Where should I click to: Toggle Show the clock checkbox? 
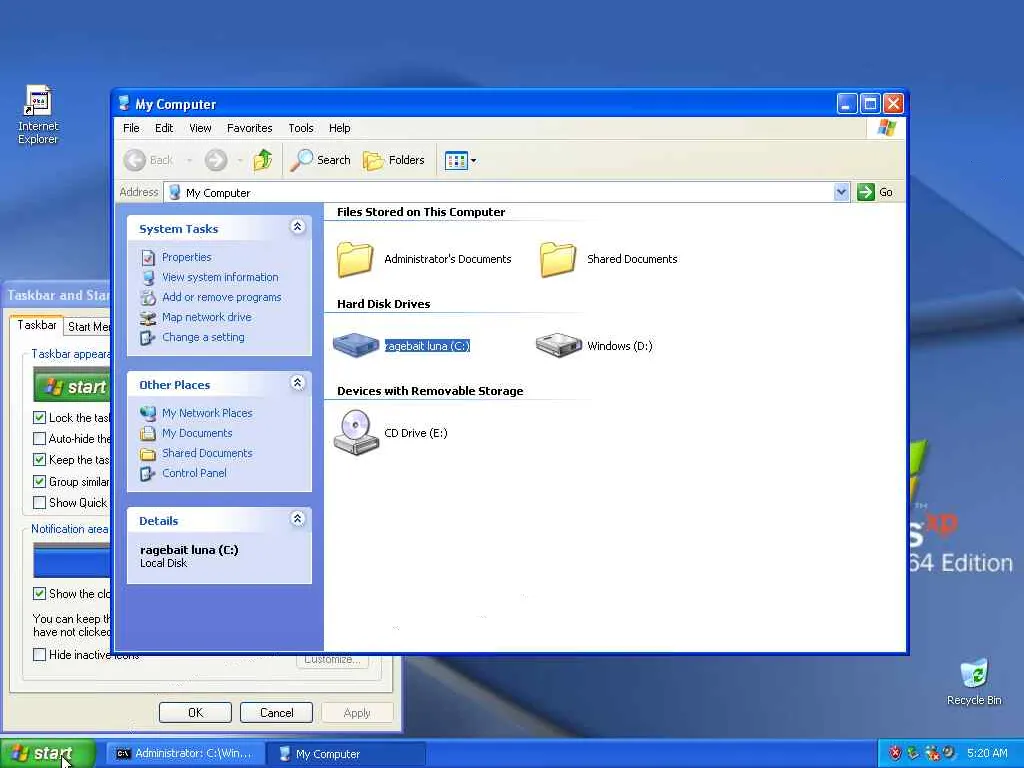coord(39,594)
